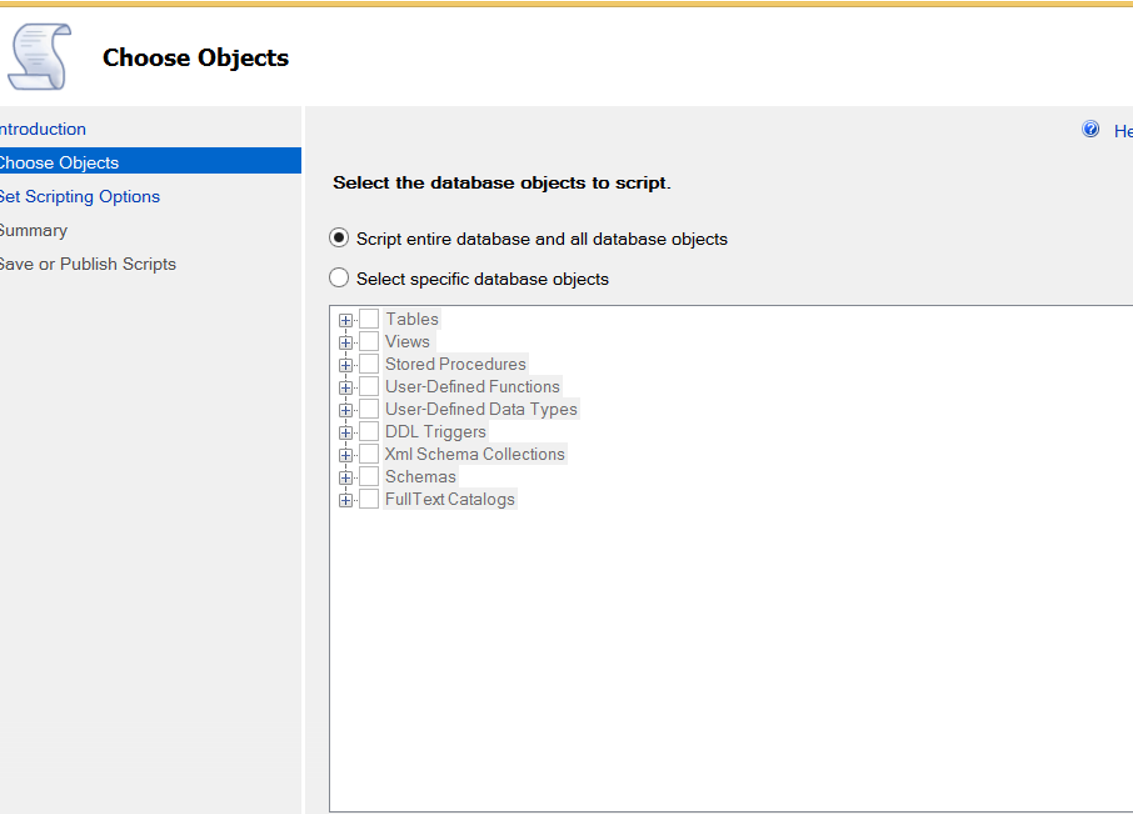
Task: Expand the Xml Schema Collections node
Action: [x=345, y=455]
